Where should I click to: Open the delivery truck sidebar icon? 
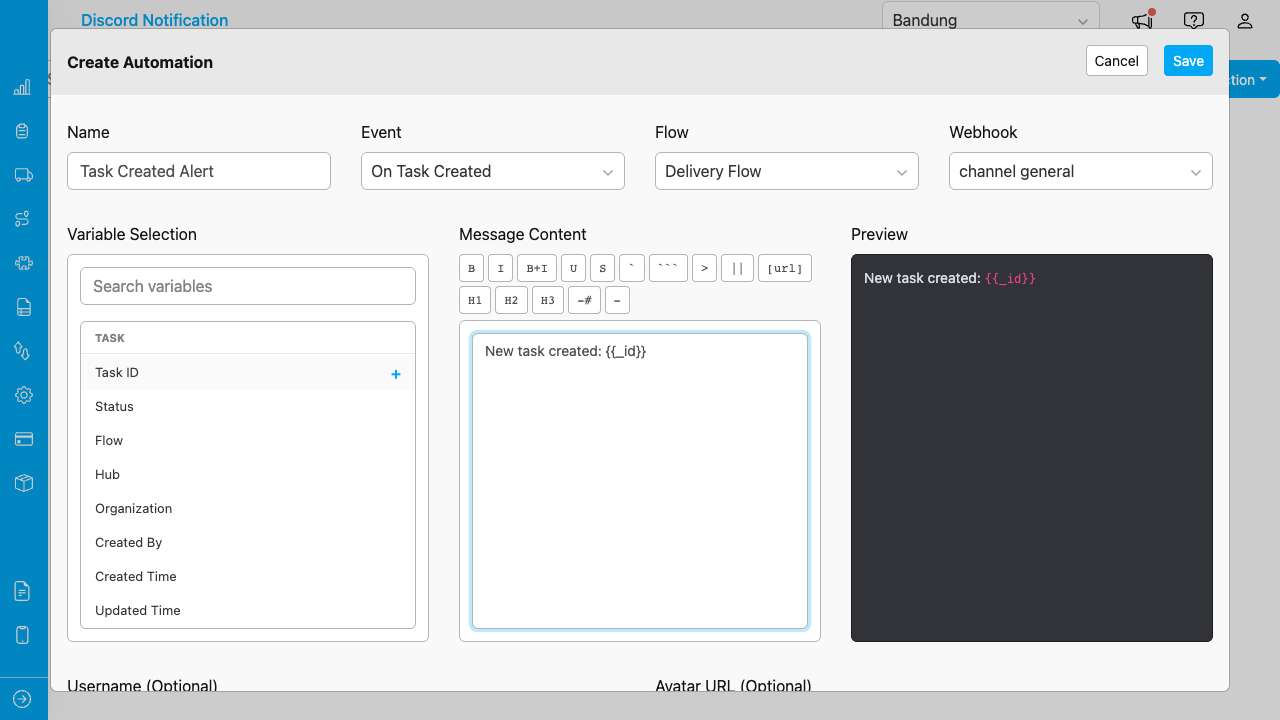click(x=23, y=175)
